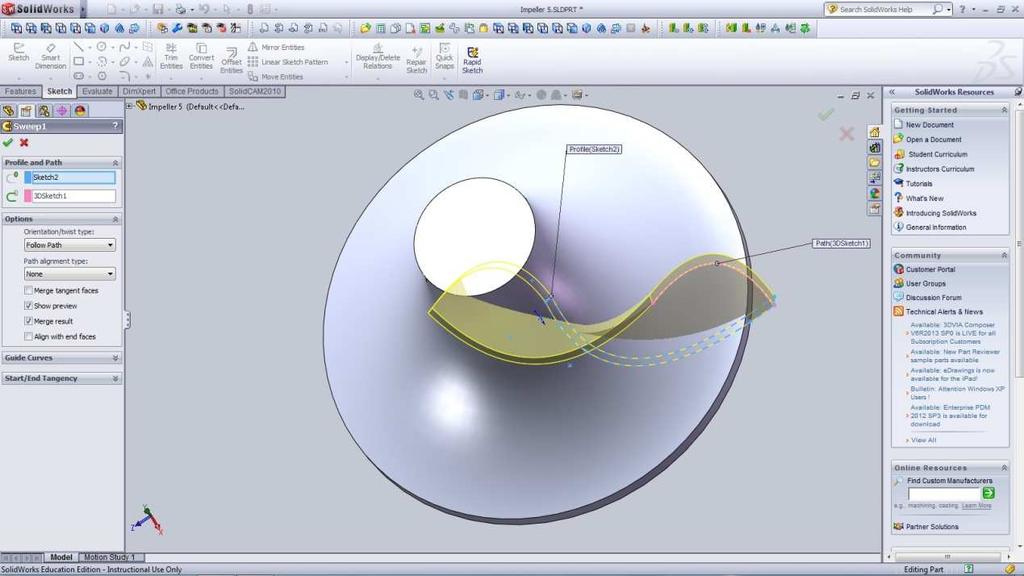Click the pink path color swatch

pyautogui.click(x=28, y=196)
